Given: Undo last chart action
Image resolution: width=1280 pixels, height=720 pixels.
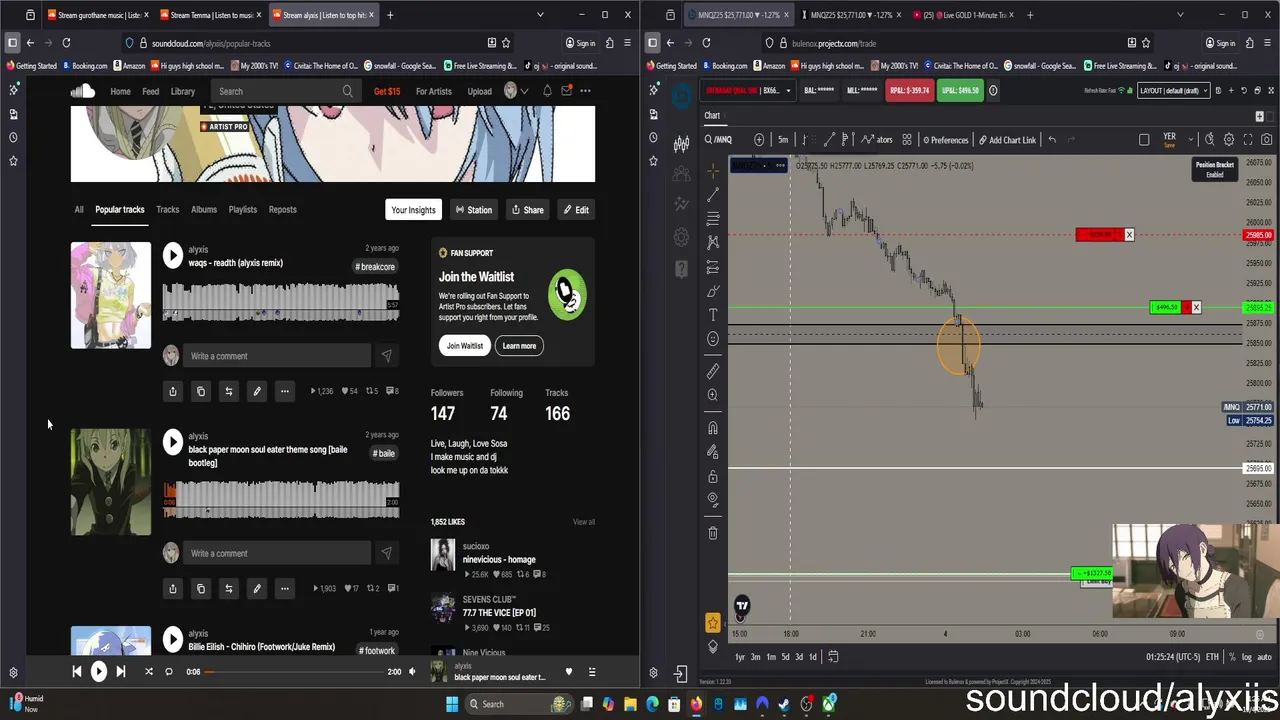Looking at the screenshot, I should coord(1052,140).
